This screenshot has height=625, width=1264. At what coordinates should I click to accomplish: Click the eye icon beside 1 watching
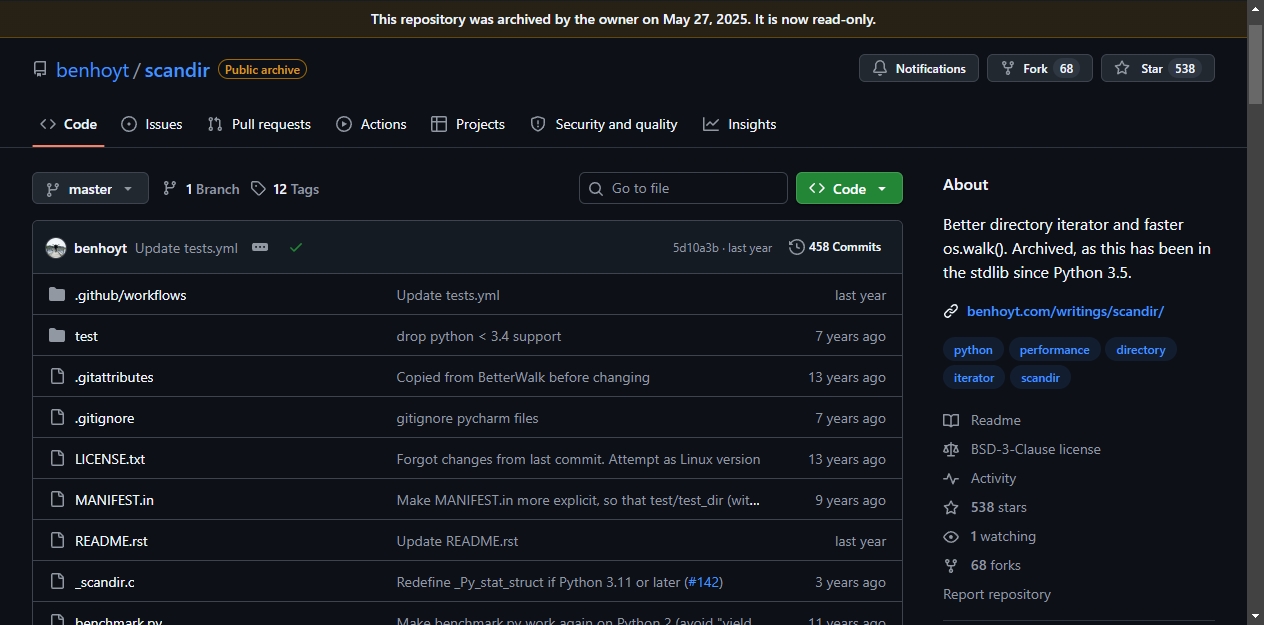click(x=951, y=536)
